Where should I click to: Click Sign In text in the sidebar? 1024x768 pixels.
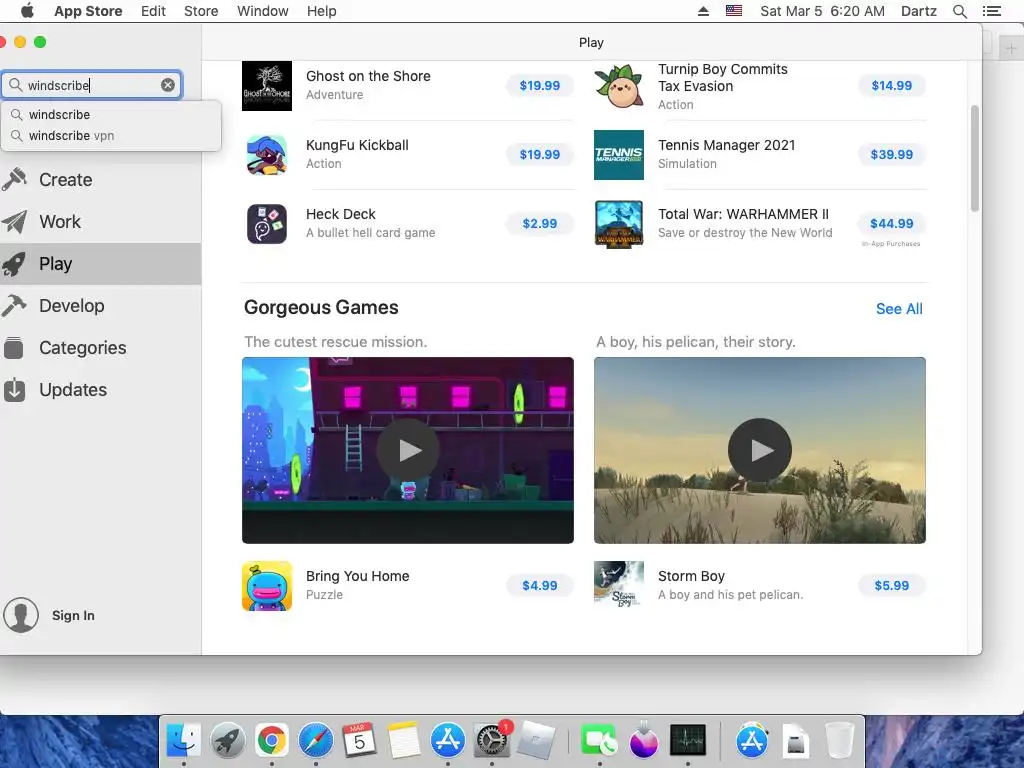[x=73, y=615]
